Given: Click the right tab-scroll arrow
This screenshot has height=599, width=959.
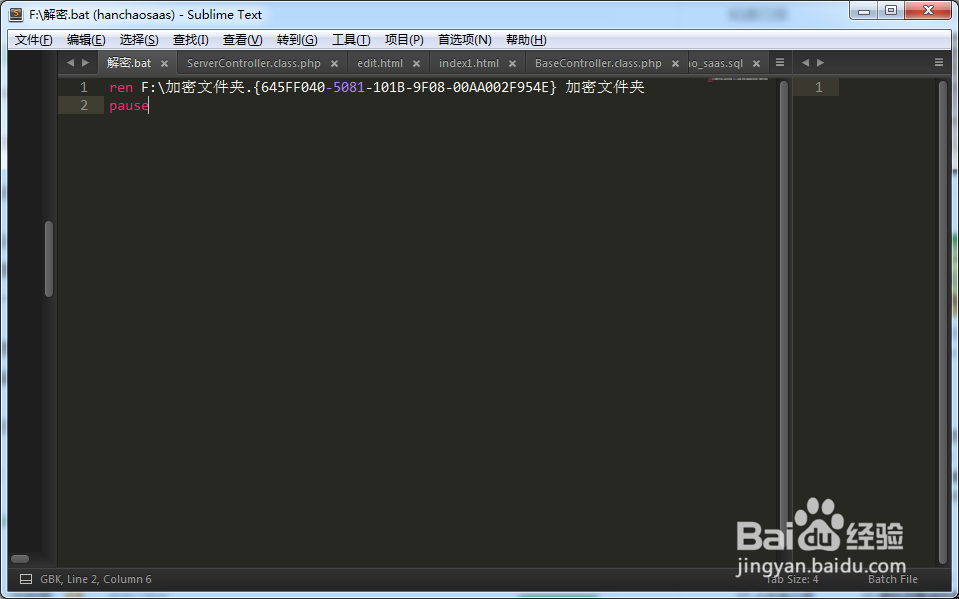Looking at the screenshot, I should tap(86, 62).
